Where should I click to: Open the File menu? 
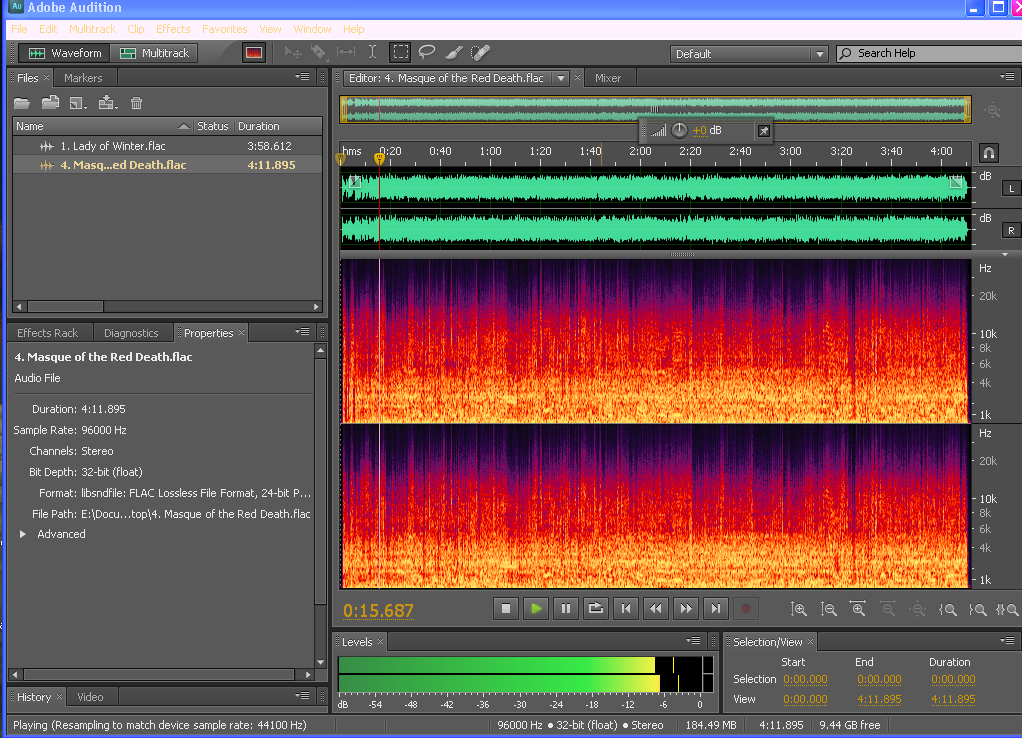(x=20, y=29)
